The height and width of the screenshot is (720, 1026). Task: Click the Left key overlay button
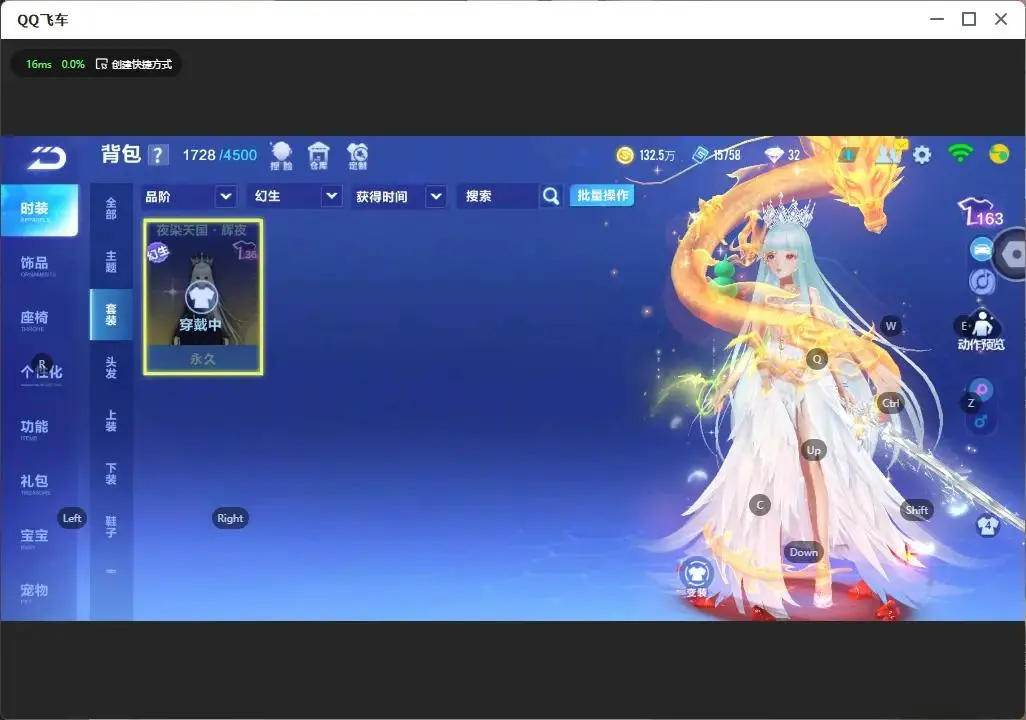[x=72, y=518]
